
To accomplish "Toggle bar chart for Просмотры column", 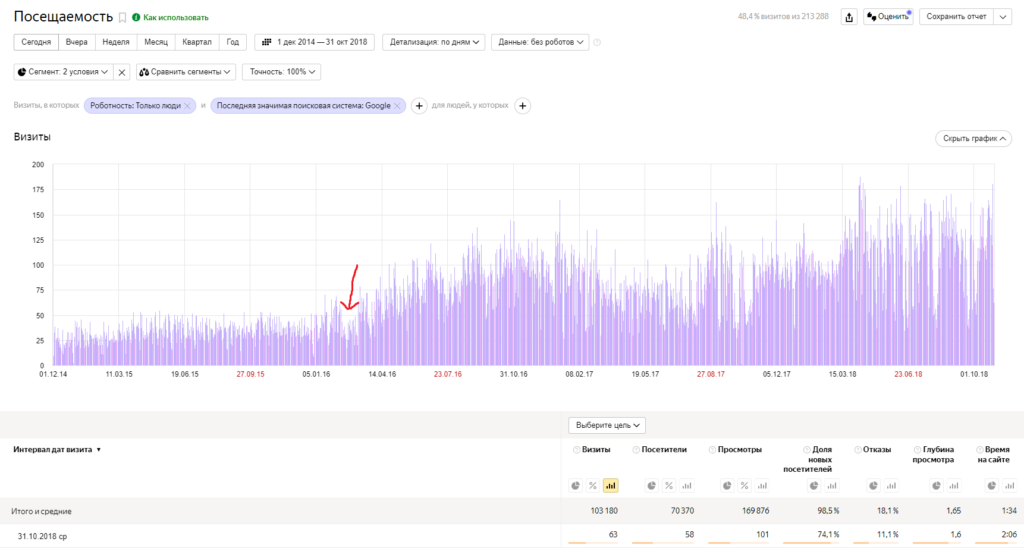I will (x=762, y=485).
